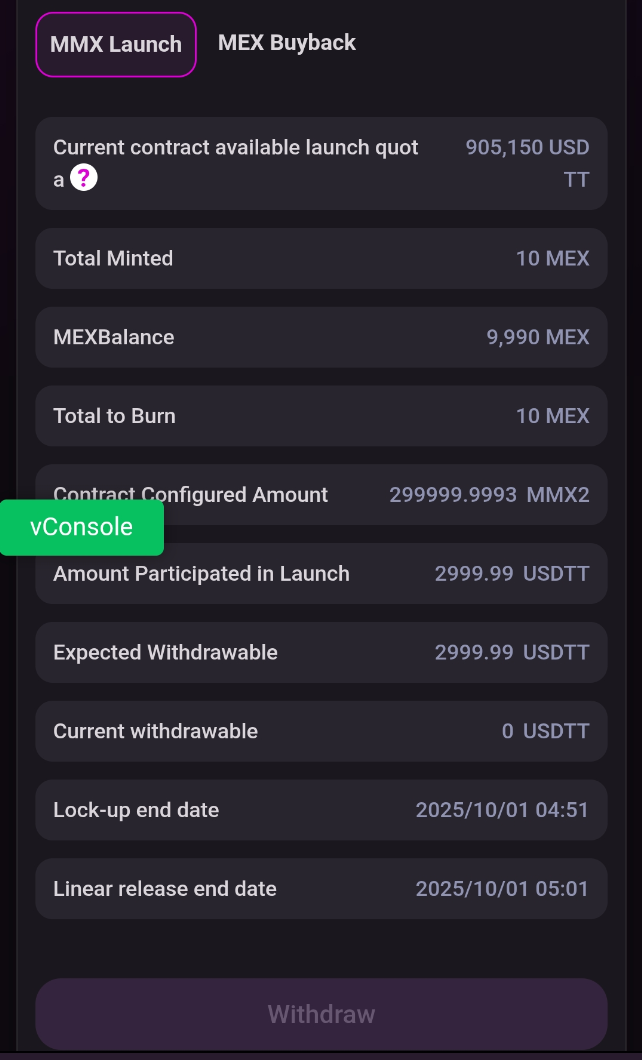Click the Current withdrawable row
The image size is (642, 1060).
pos(321,732)
